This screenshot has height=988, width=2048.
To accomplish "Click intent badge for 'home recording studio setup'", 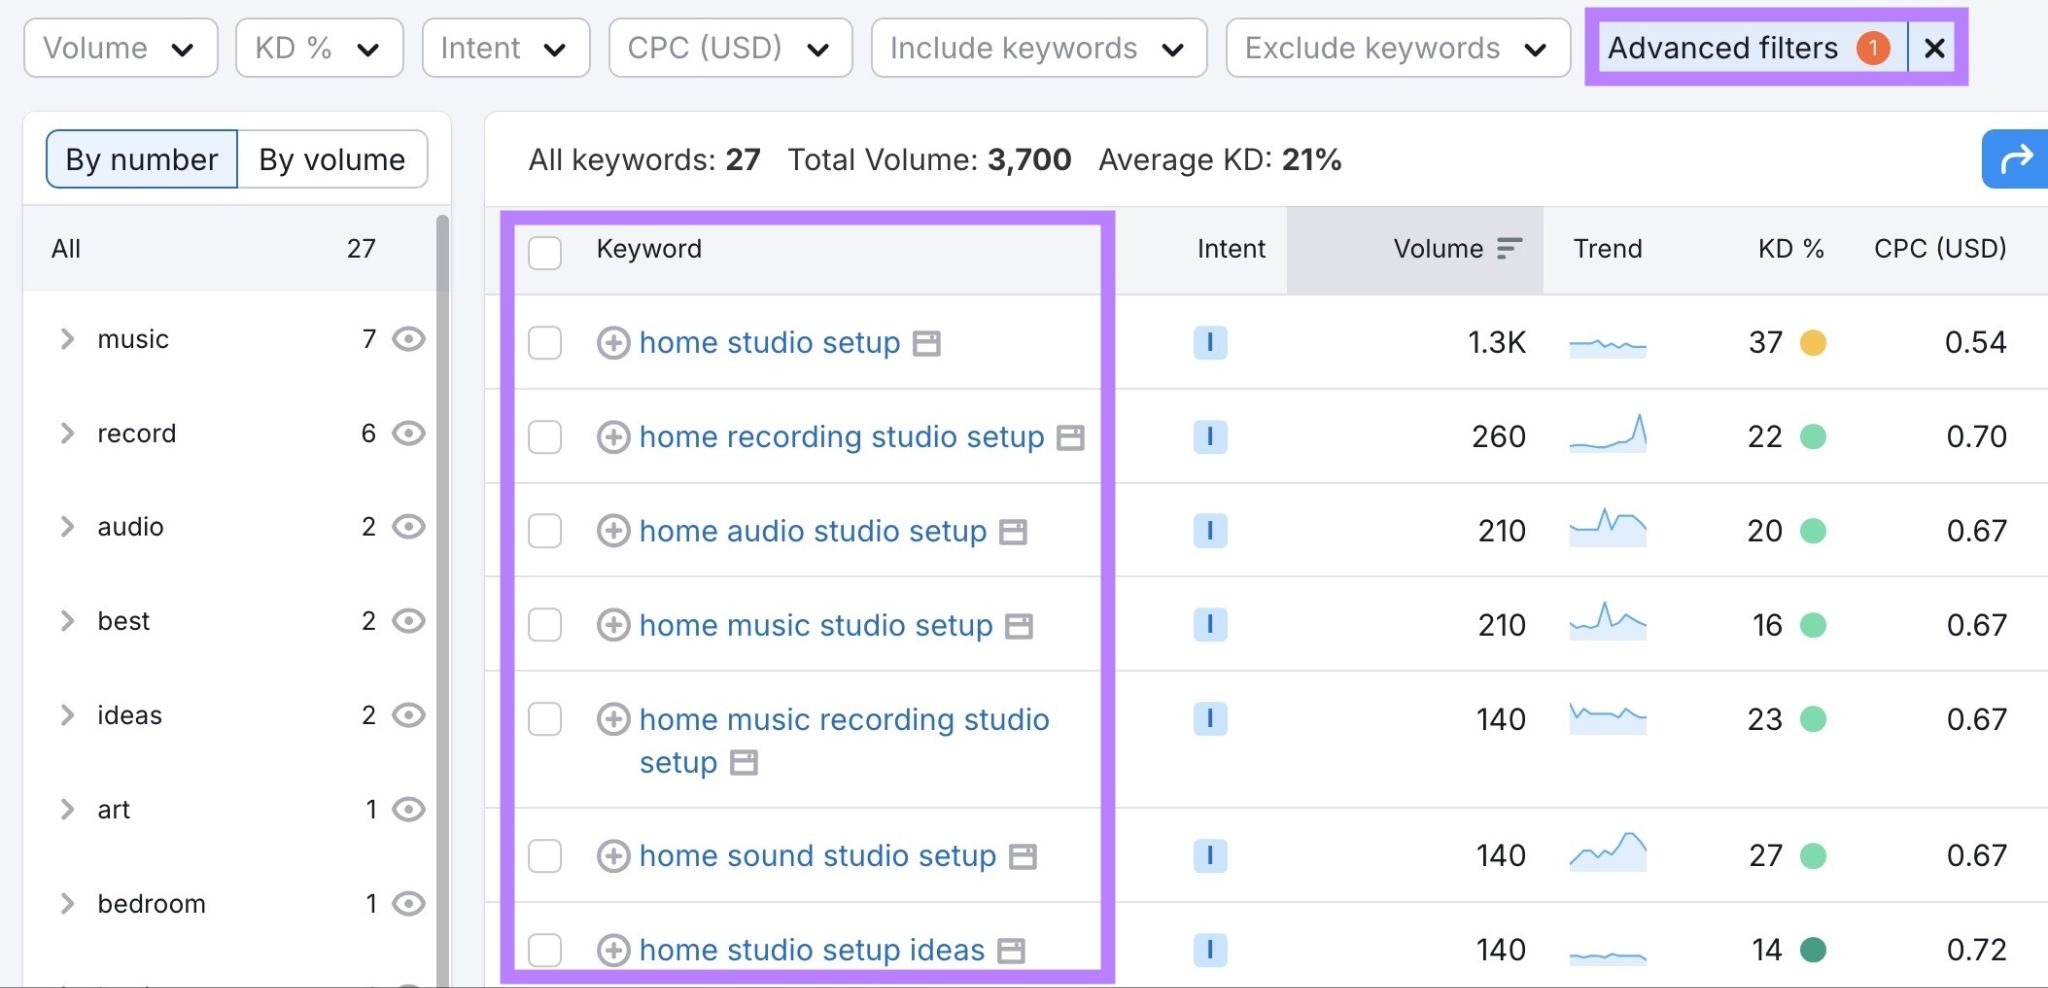I will click(x=1210, y=437).
